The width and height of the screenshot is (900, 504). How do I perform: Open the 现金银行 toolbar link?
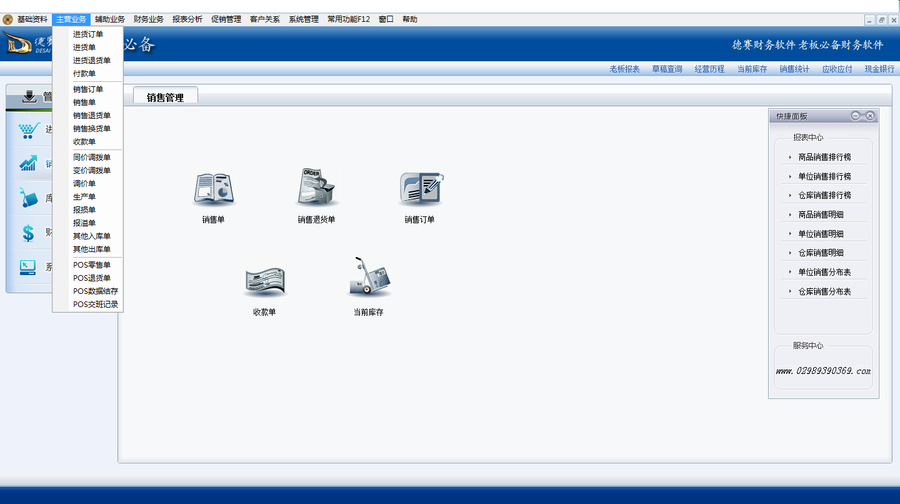pos(879,69)
